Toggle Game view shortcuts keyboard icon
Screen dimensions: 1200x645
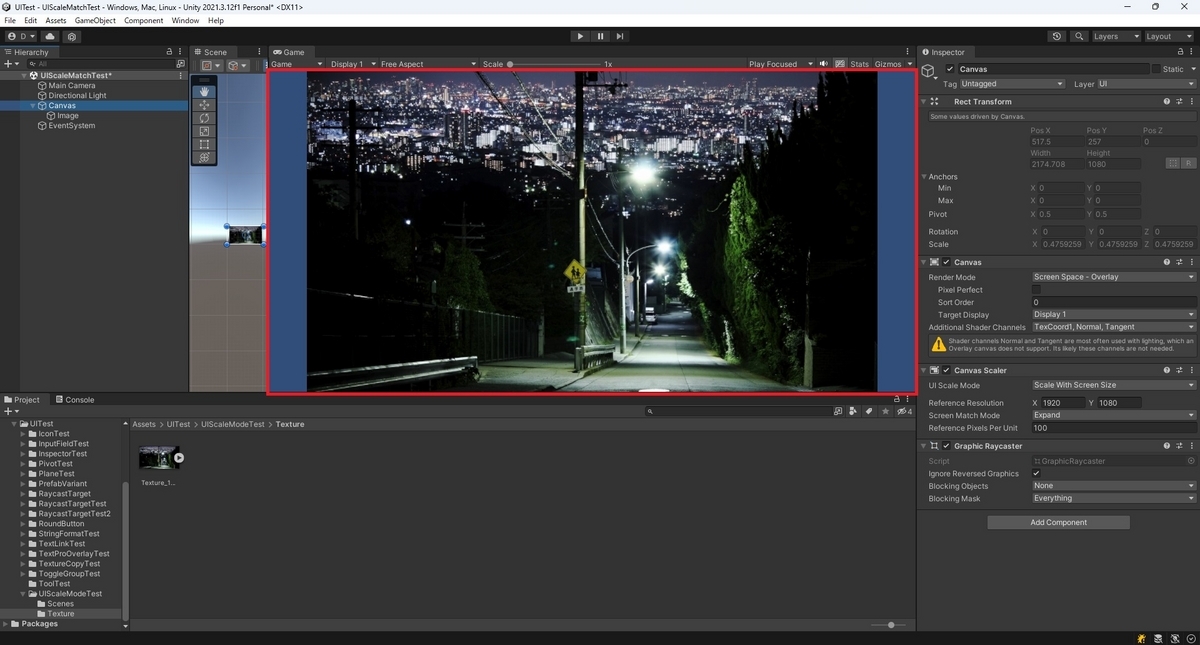840,64
